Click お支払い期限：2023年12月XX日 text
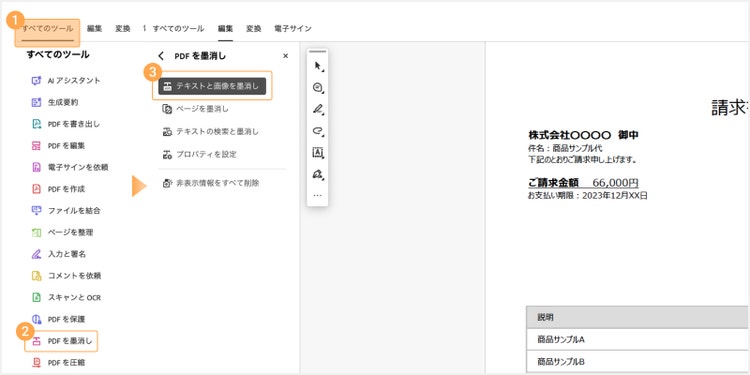The width and height of the screenshot is (750, 375). 588,196
